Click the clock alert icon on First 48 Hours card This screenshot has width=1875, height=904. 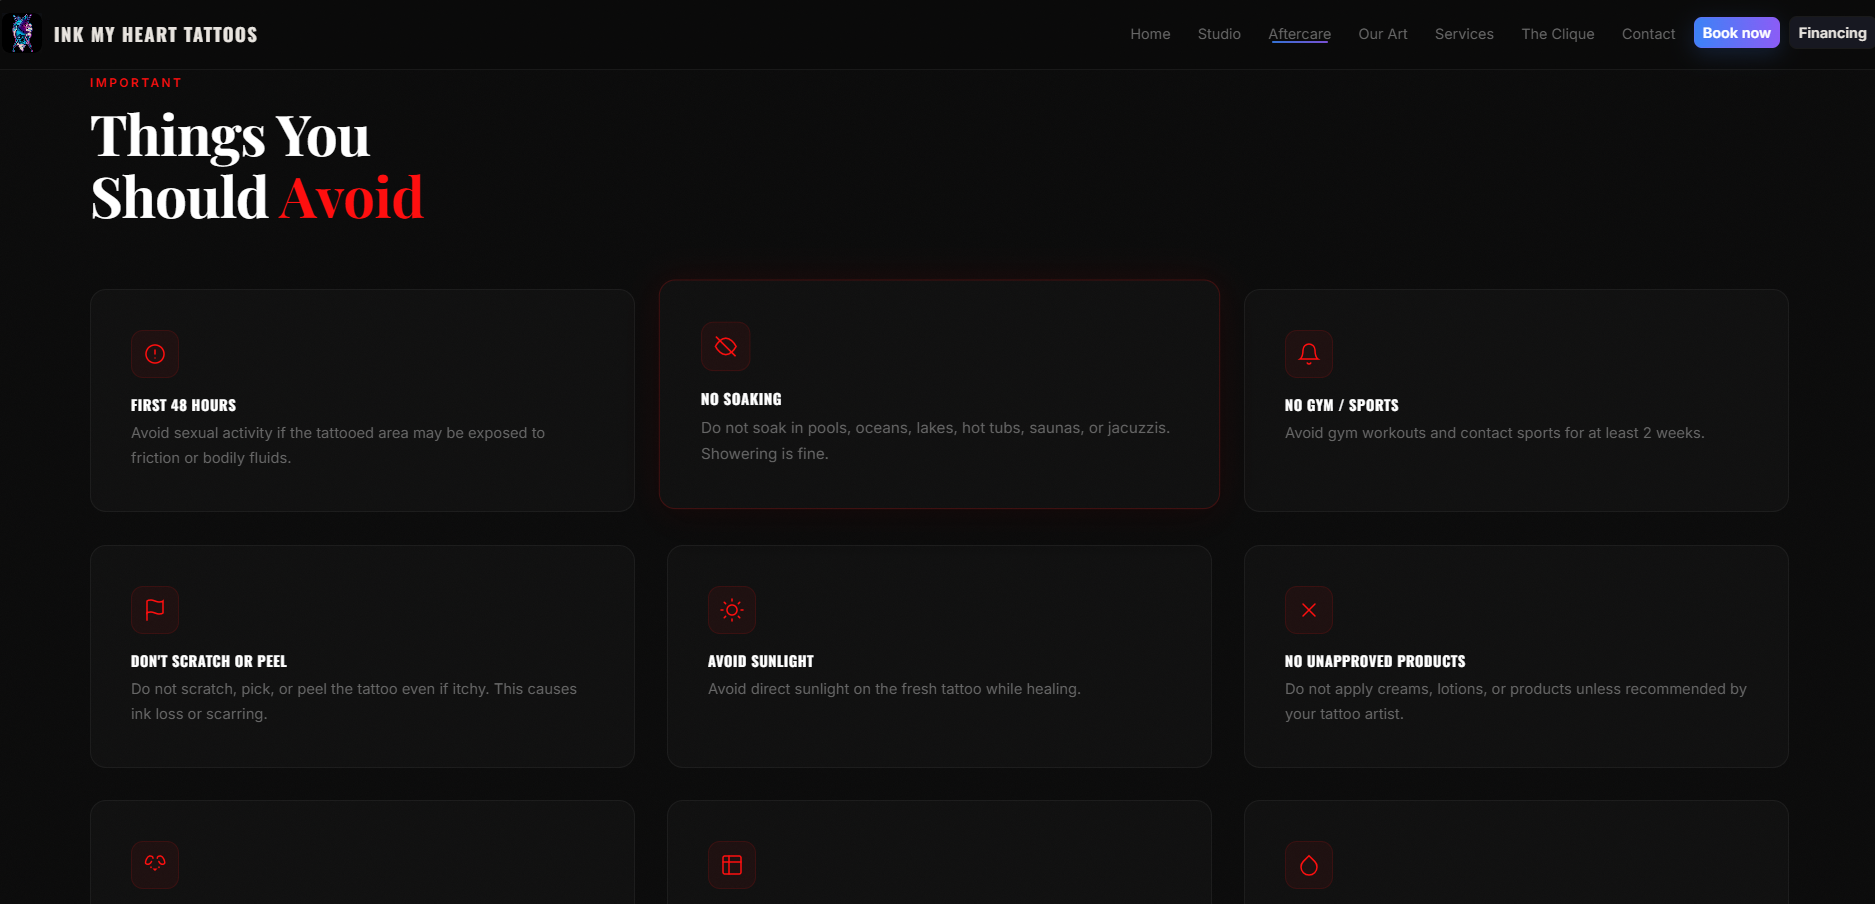(155, 354)
